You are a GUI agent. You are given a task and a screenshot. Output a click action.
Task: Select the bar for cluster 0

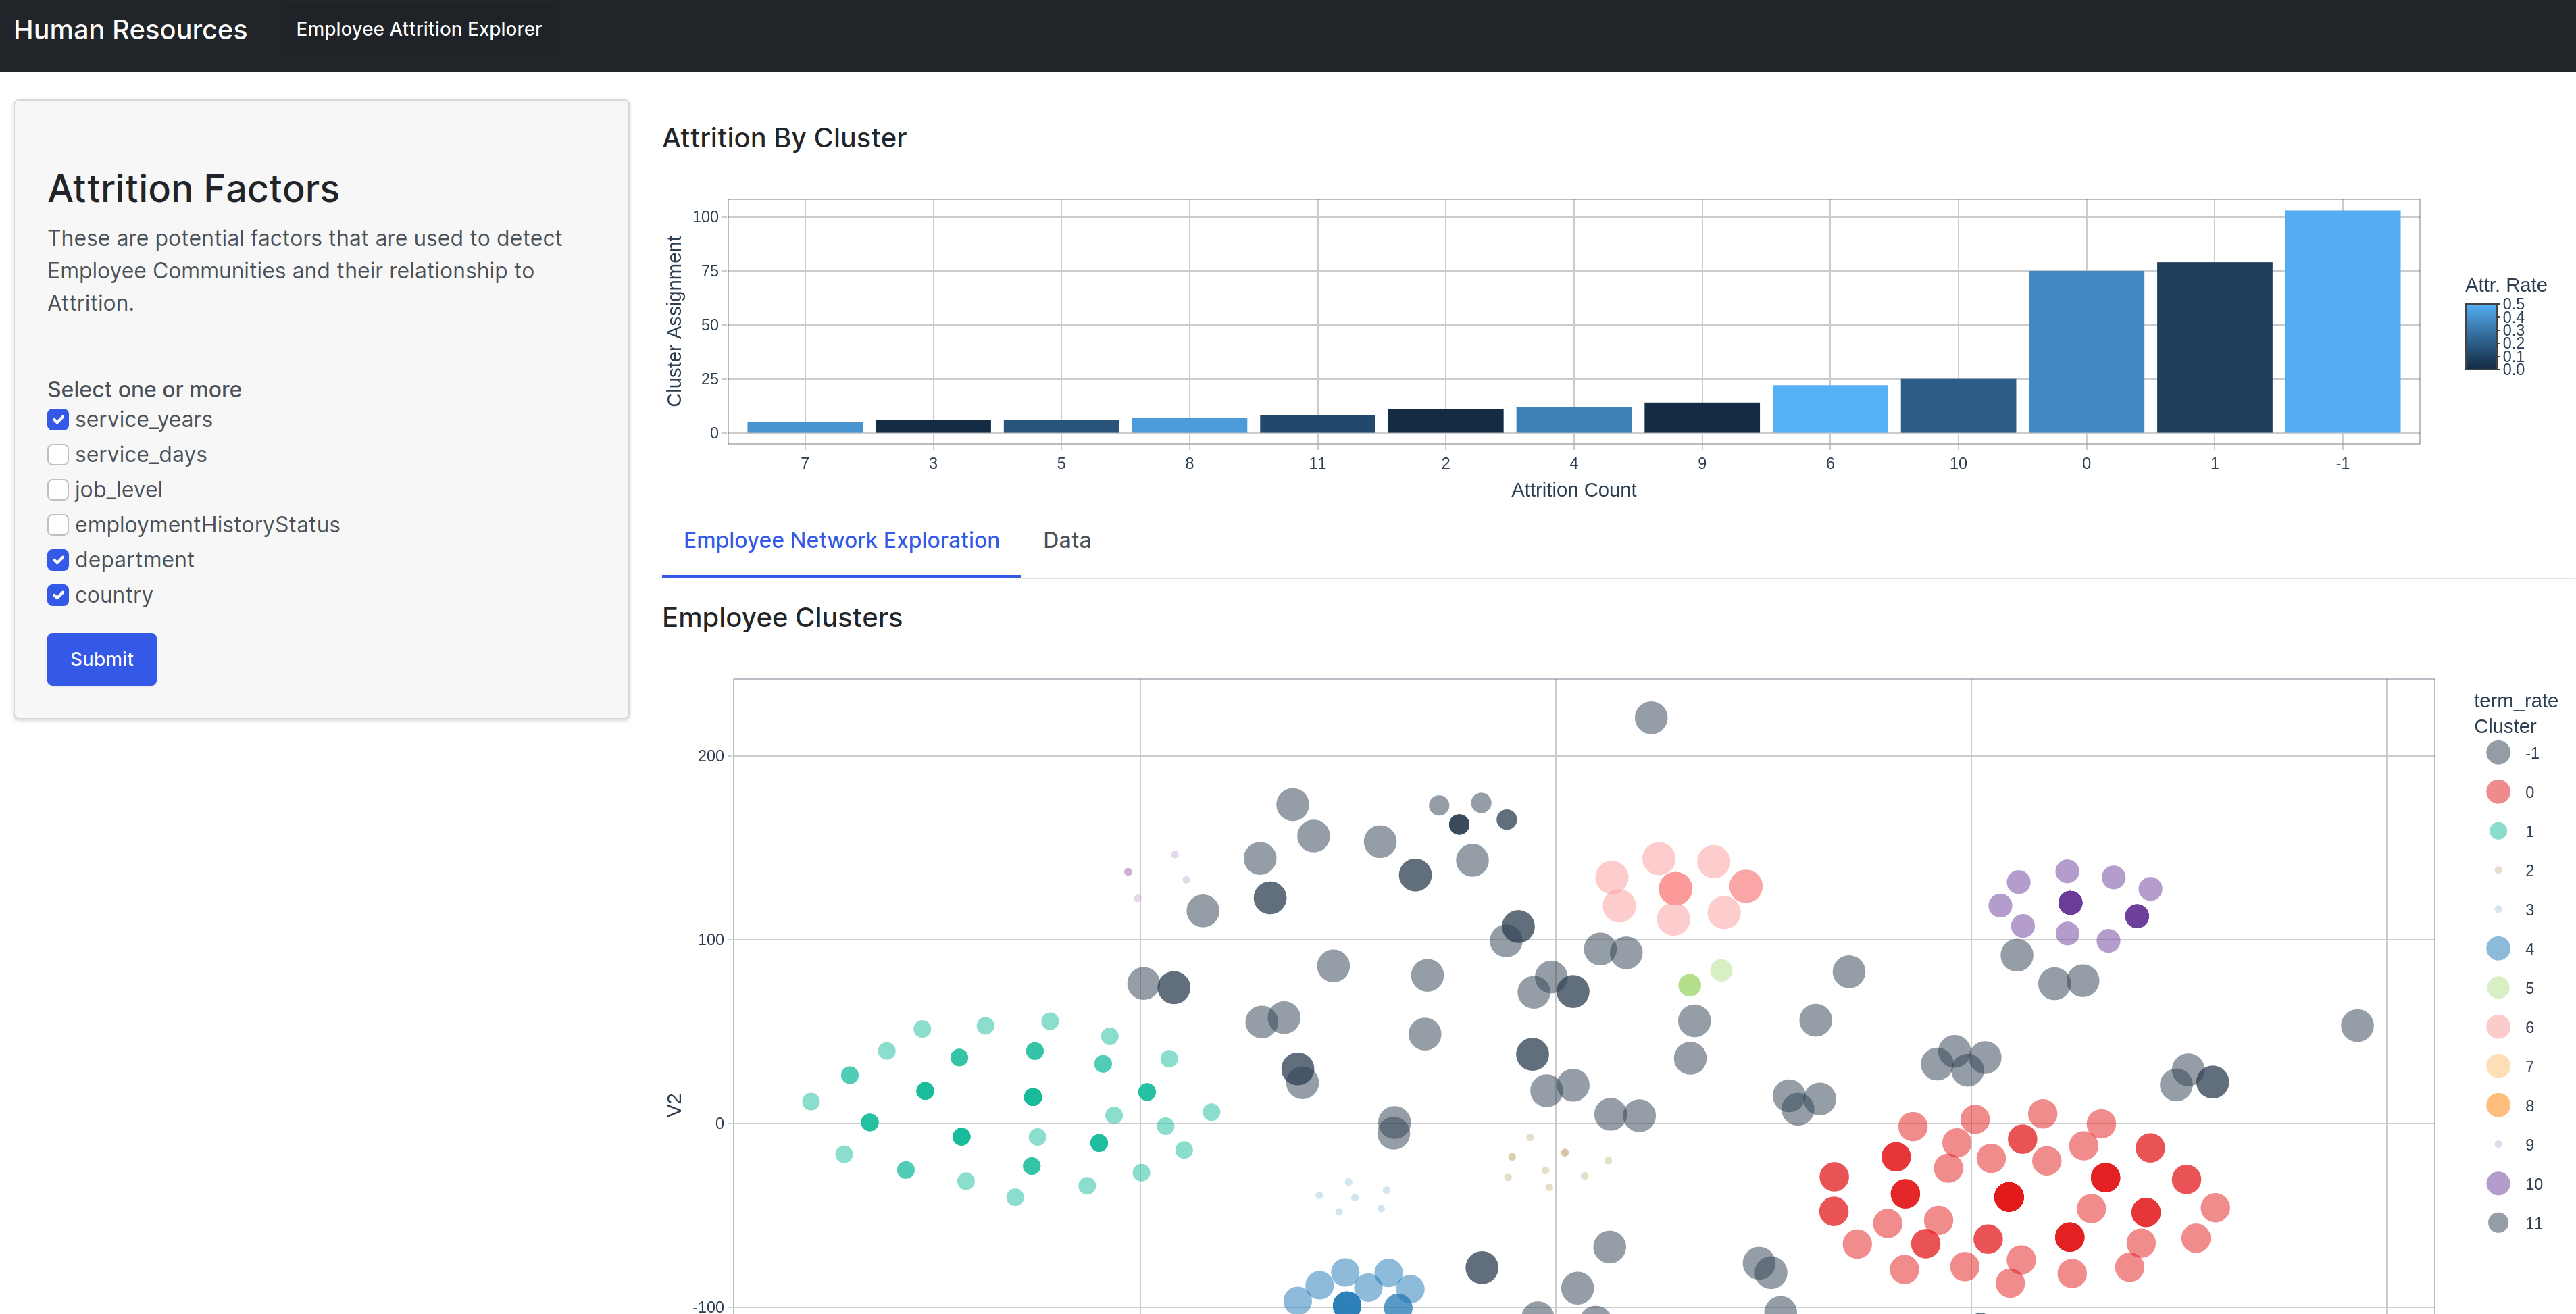coord(2086,351)
